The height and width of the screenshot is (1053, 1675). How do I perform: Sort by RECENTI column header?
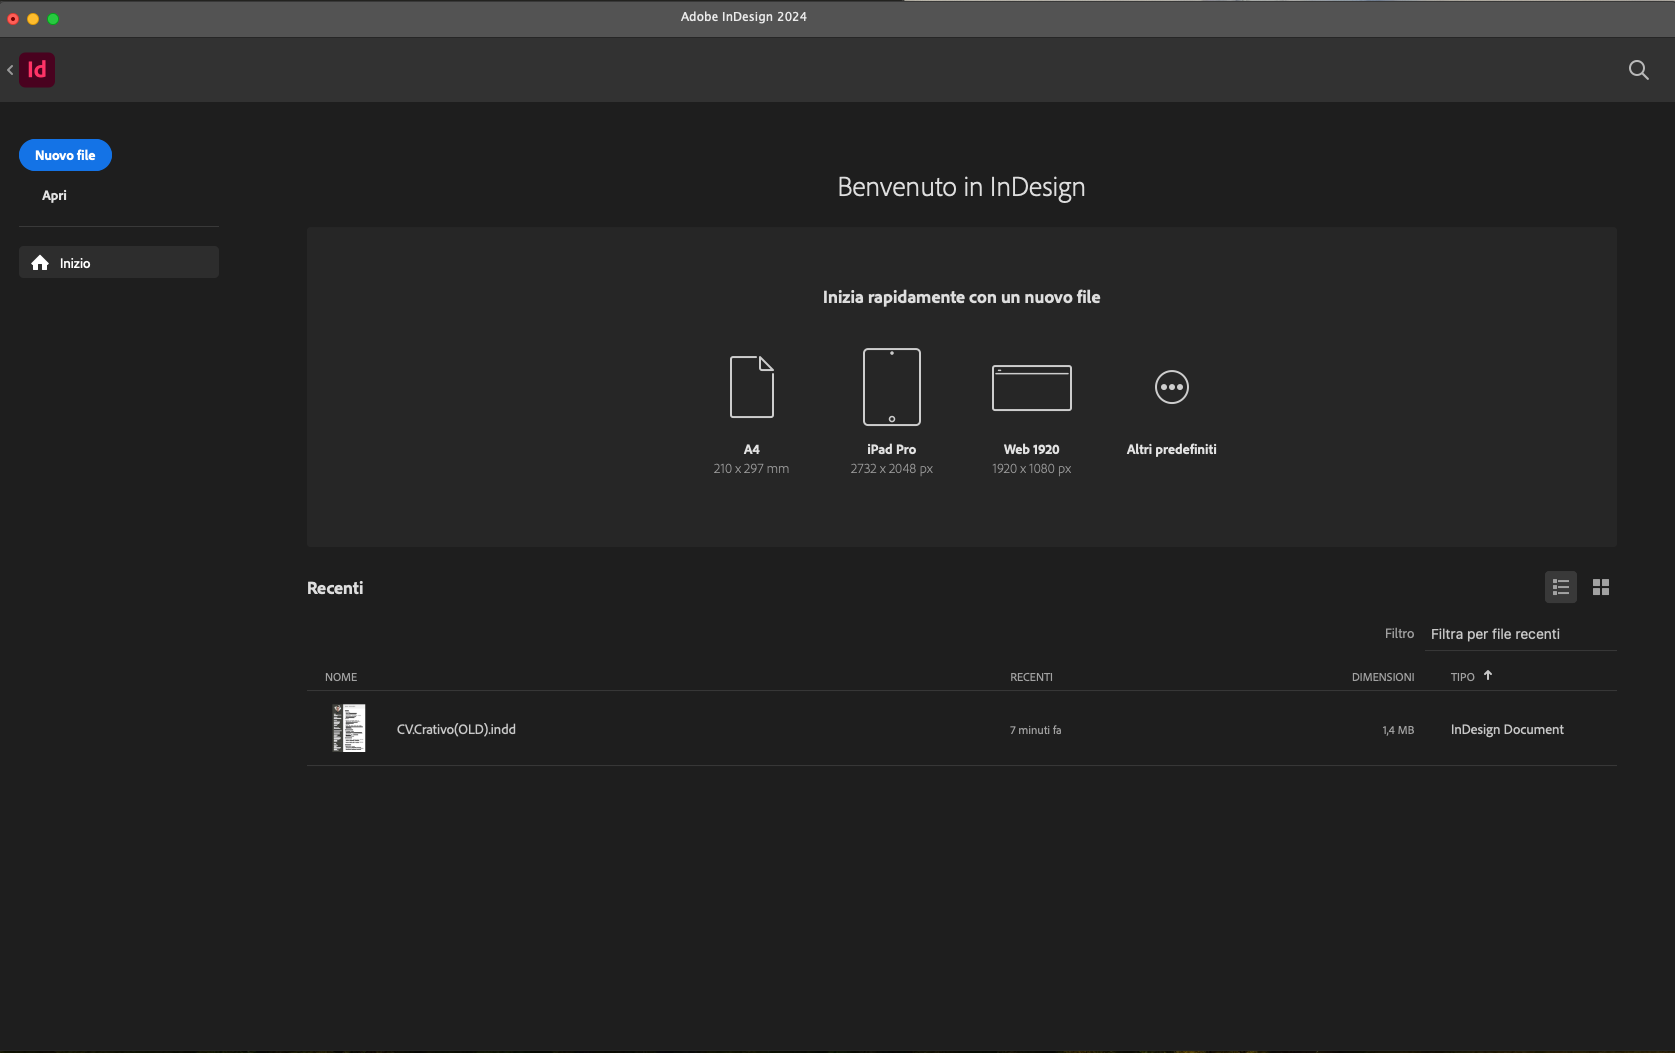[x=1031, y=677]
